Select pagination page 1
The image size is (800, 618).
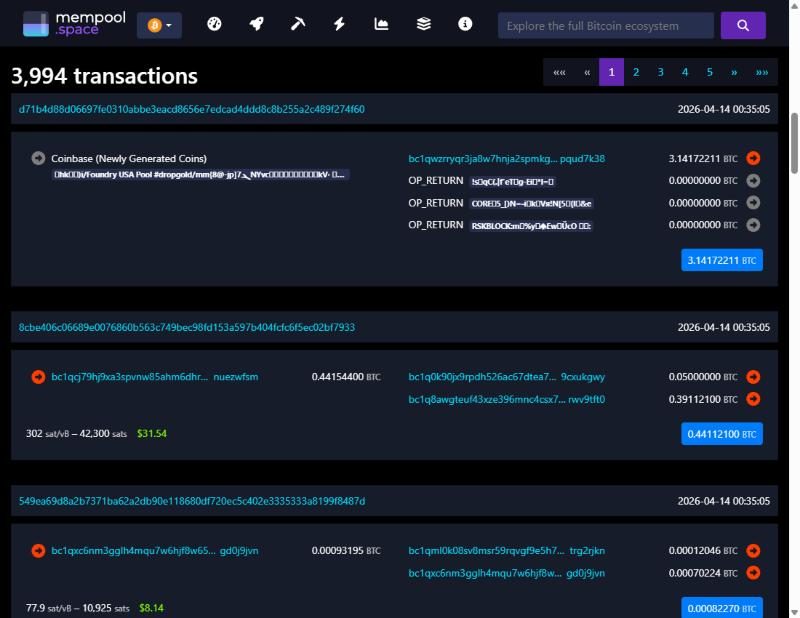(611, 72)
